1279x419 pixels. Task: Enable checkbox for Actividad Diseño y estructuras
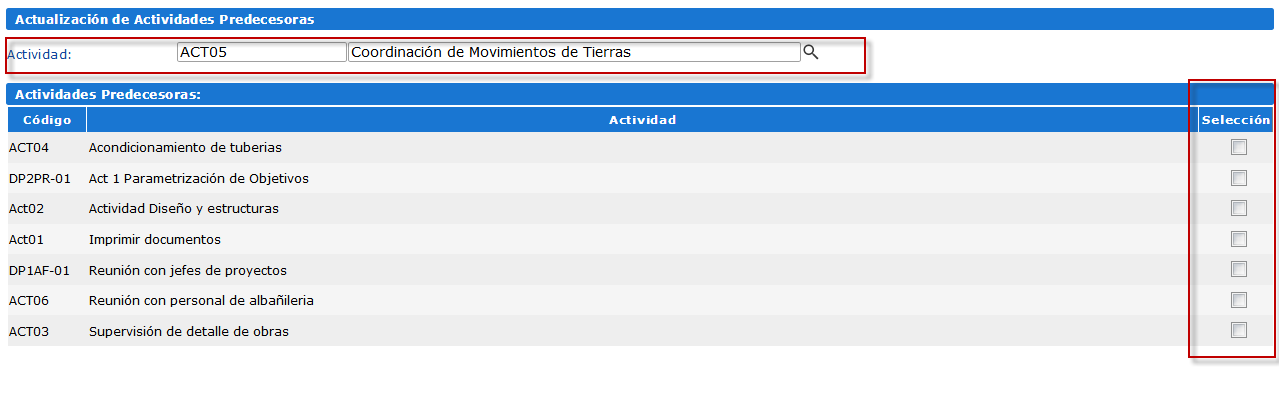tap(1239, 208)
